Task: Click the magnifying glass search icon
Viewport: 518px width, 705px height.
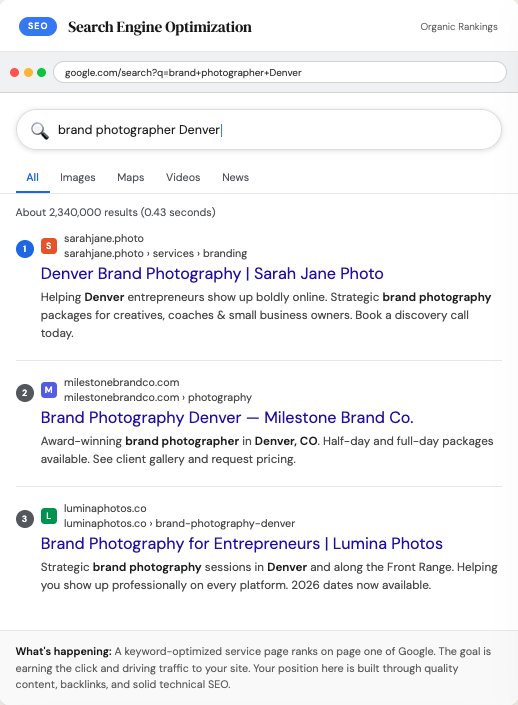Action: [40, 130]
